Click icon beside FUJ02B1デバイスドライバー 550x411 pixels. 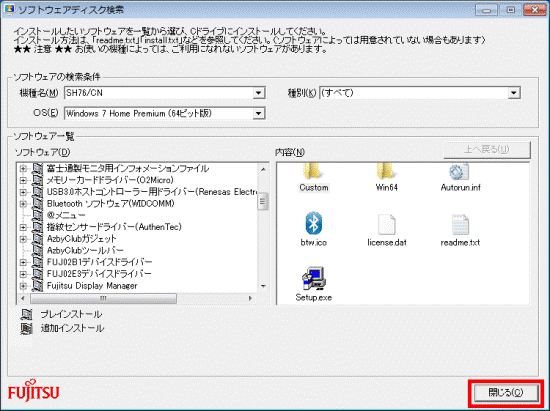pyautogui.click(x=37, y=262)
